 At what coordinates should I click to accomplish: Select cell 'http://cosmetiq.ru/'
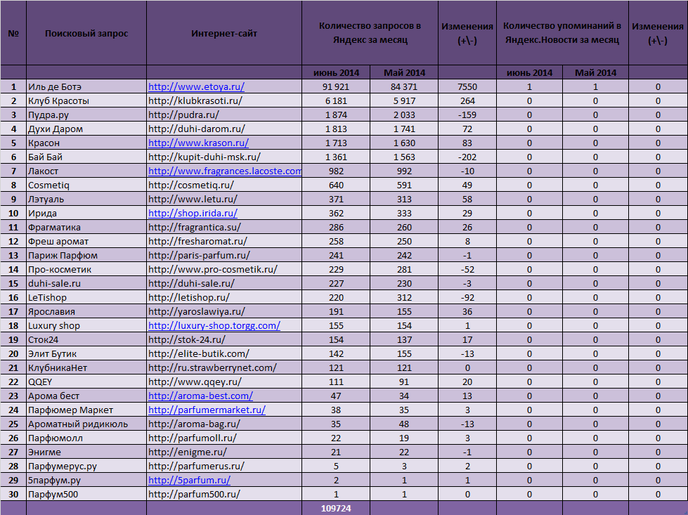[224, 185]
